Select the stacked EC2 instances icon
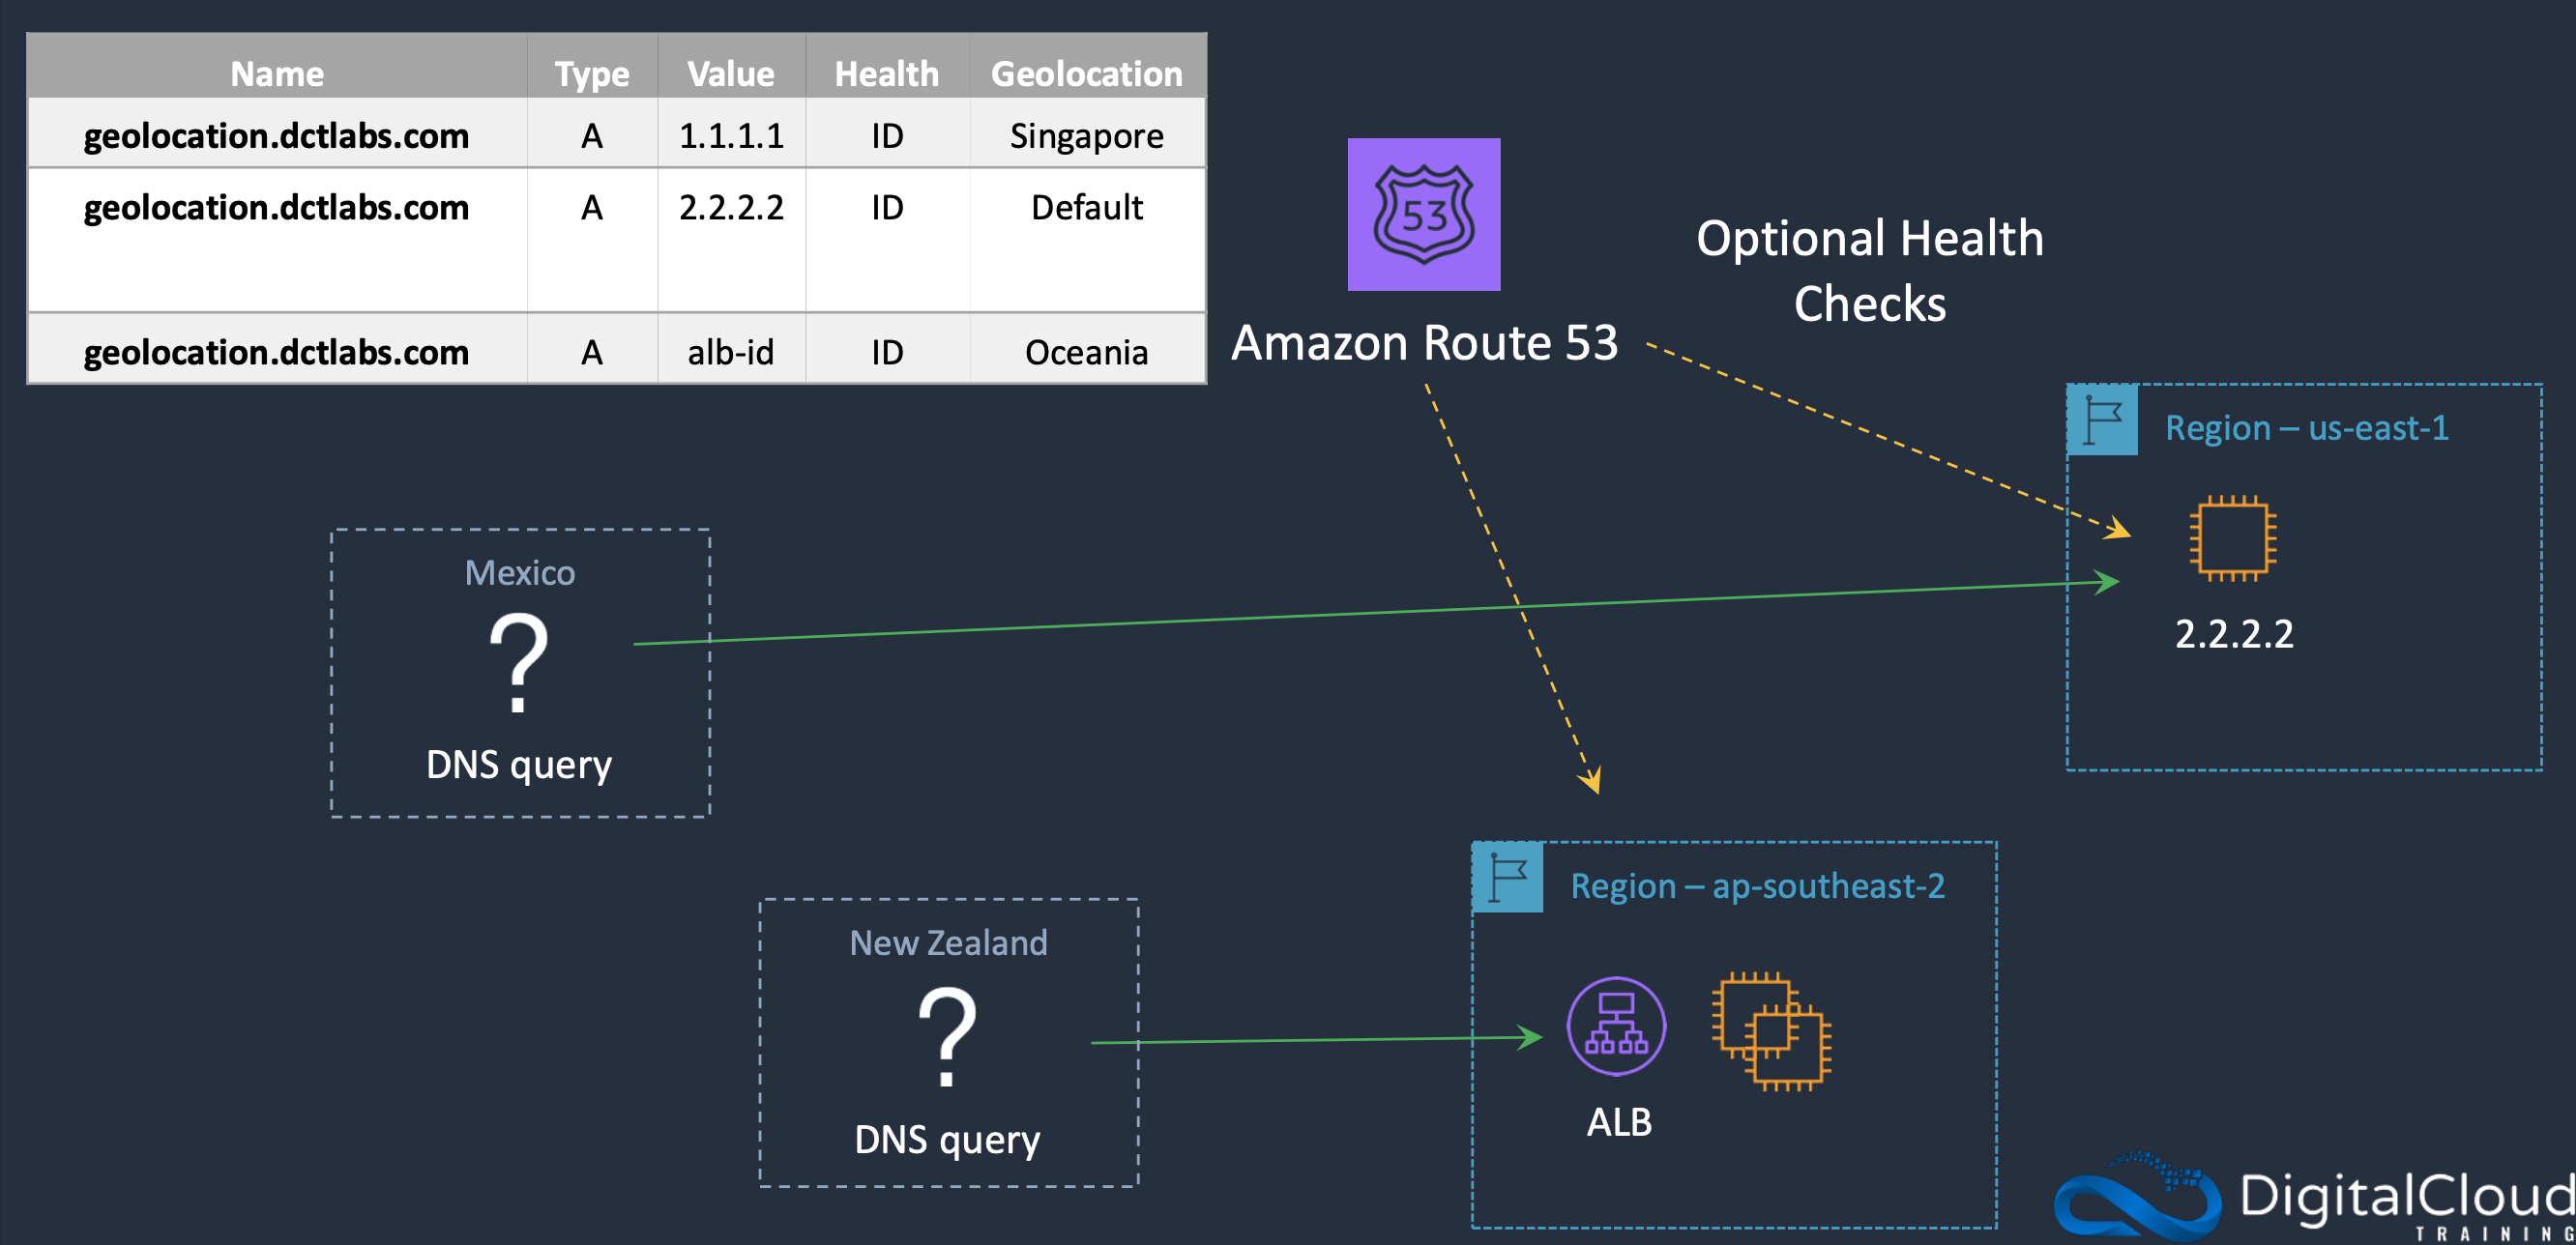Image resolution: width=2576 pixels, height=1245 pixels. click(x=1771, y=1031)
